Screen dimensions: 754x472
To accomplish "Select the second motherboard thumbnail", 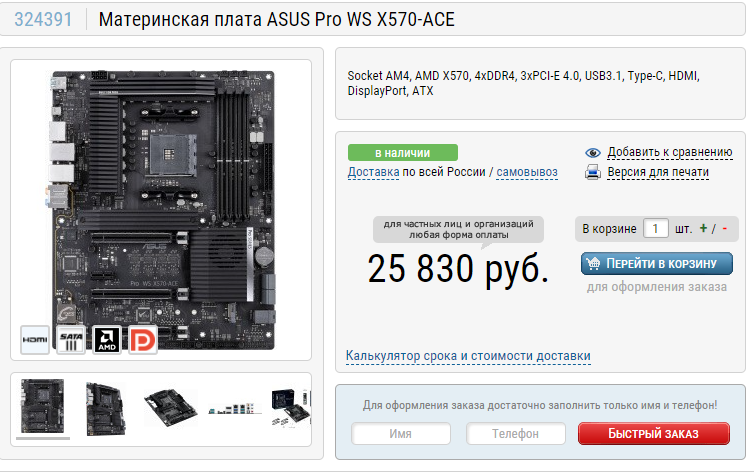I will click(105, 409).
